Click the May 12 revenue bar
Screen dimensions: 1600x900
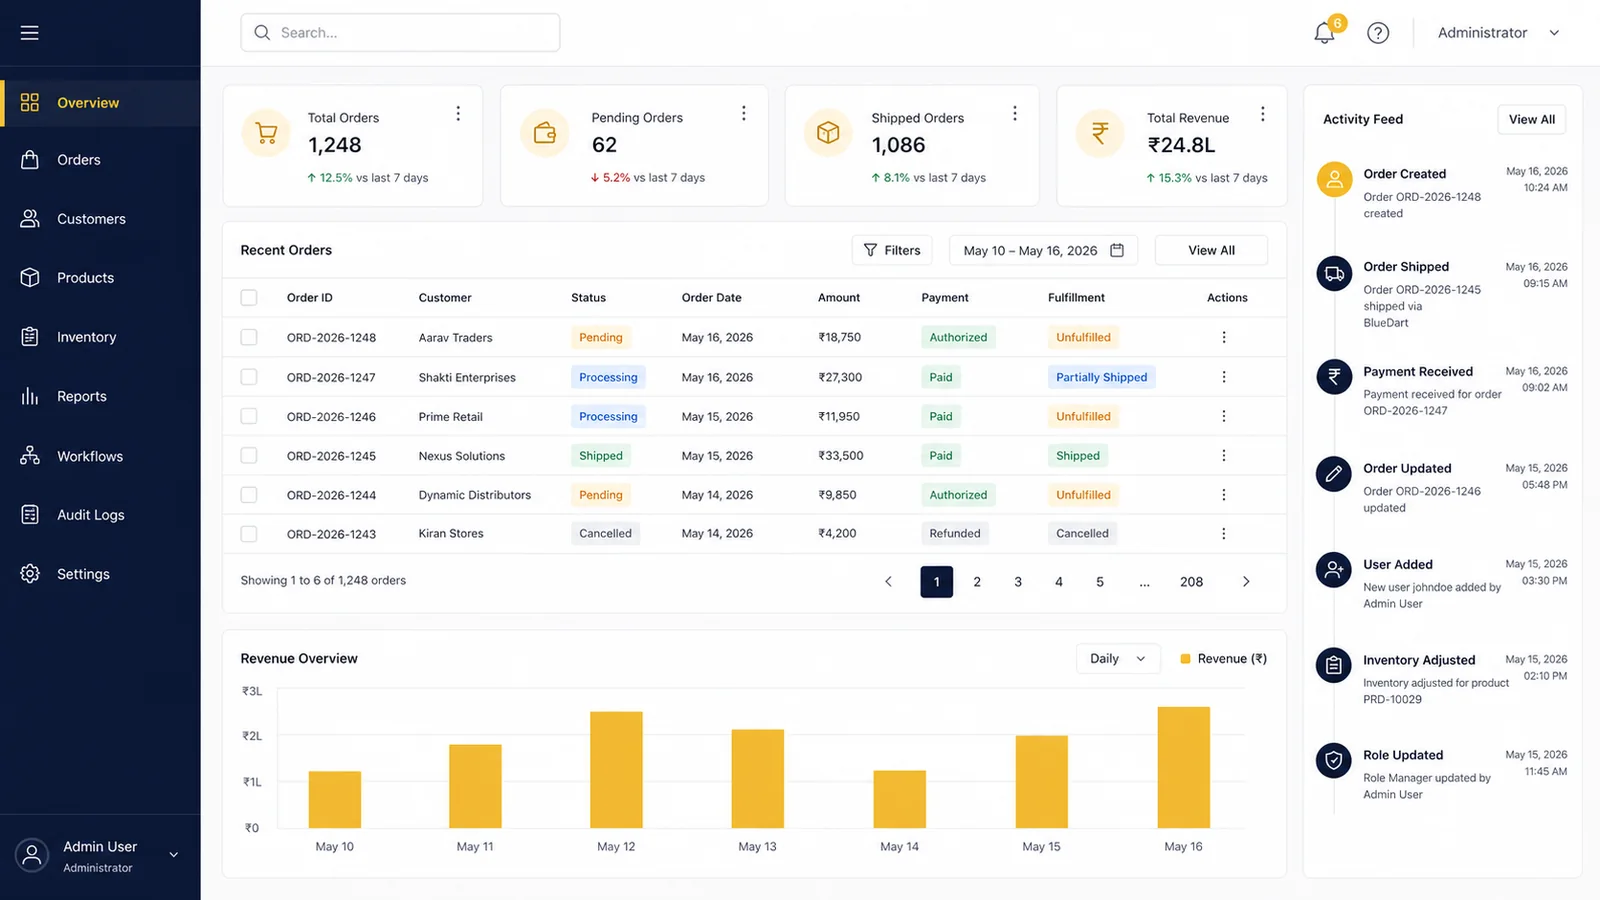click(x=616, y=770)
